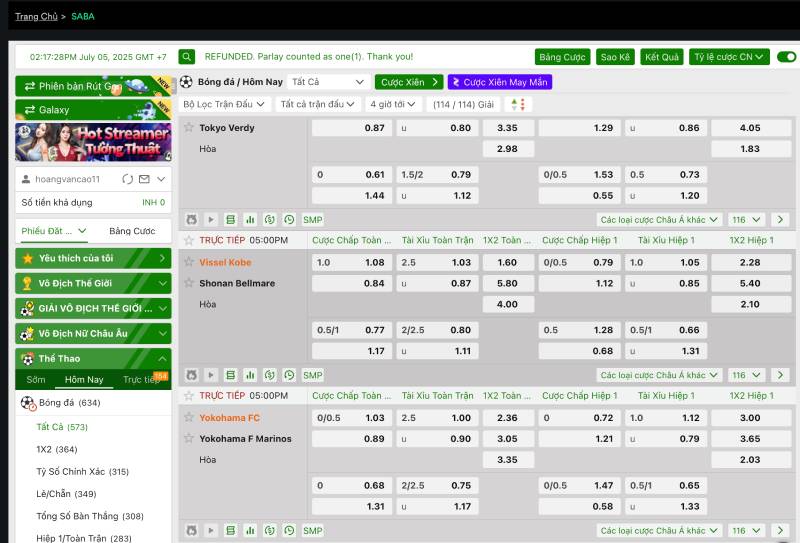The height and width of the screenshot is (543, 800).
Task: Open bar chart statistics icon above Vissel Kobe
Action: (x=250, y=220)
